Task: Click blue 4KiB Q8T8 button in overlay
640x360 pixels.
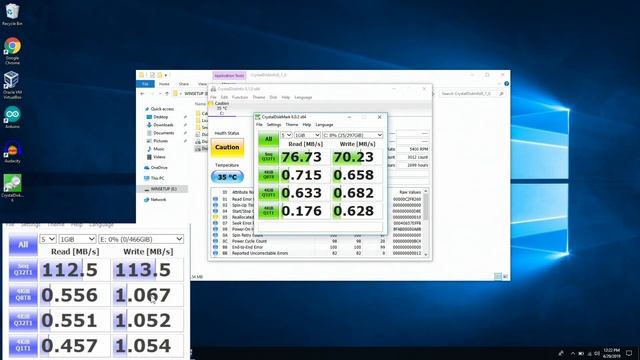Action: tap(23, 295)
